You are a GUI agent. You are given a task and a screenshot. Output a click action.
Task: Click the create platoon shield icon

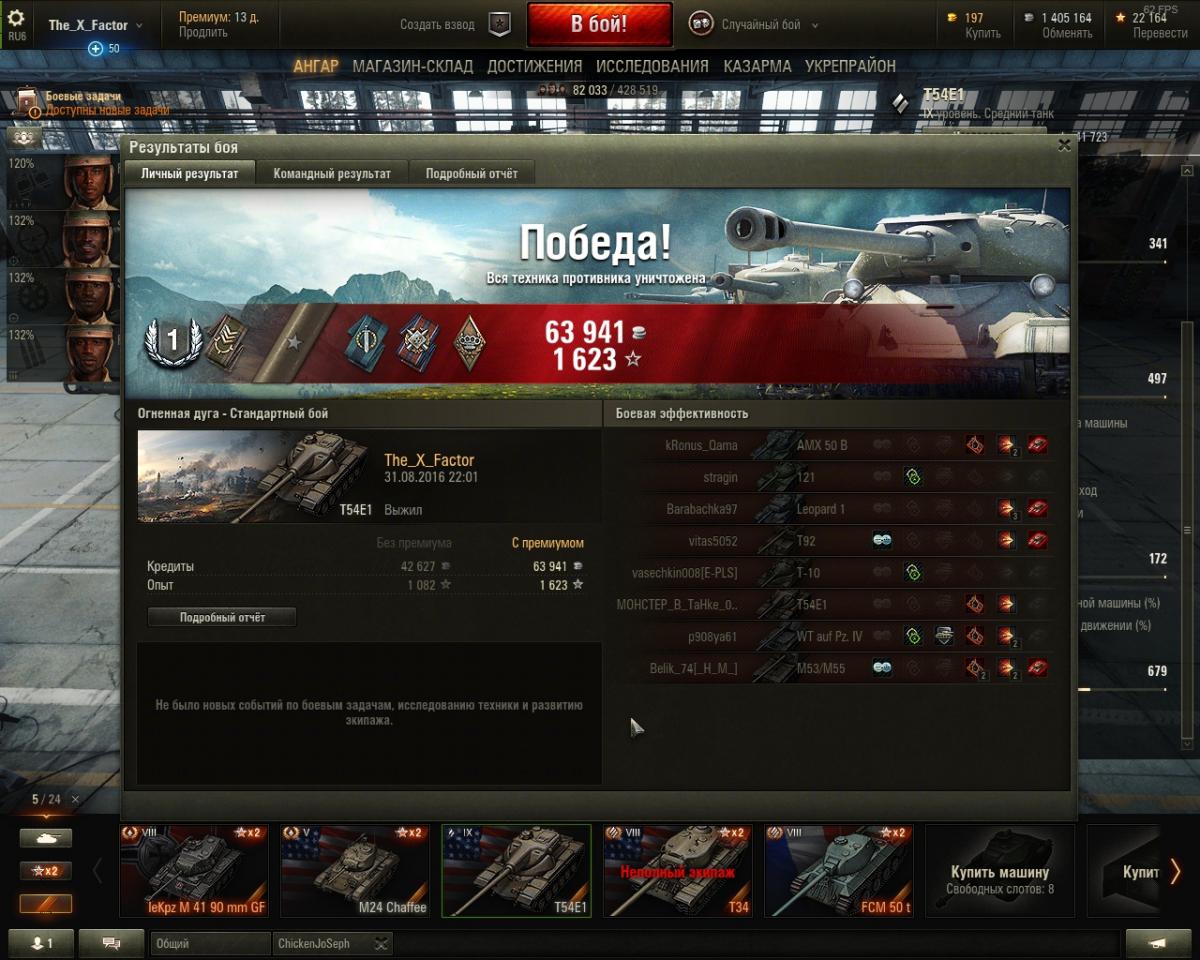point(500,24)
